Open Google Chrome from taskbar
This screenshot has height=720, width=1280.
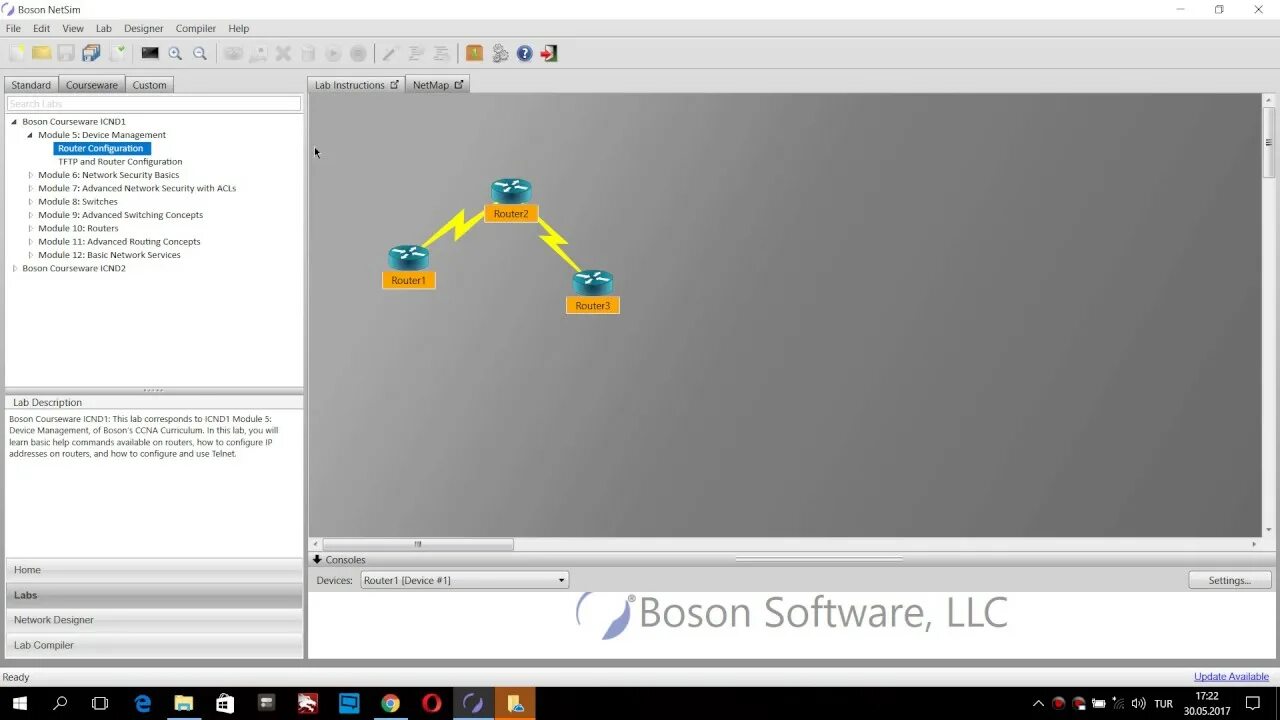click(390, 703)
